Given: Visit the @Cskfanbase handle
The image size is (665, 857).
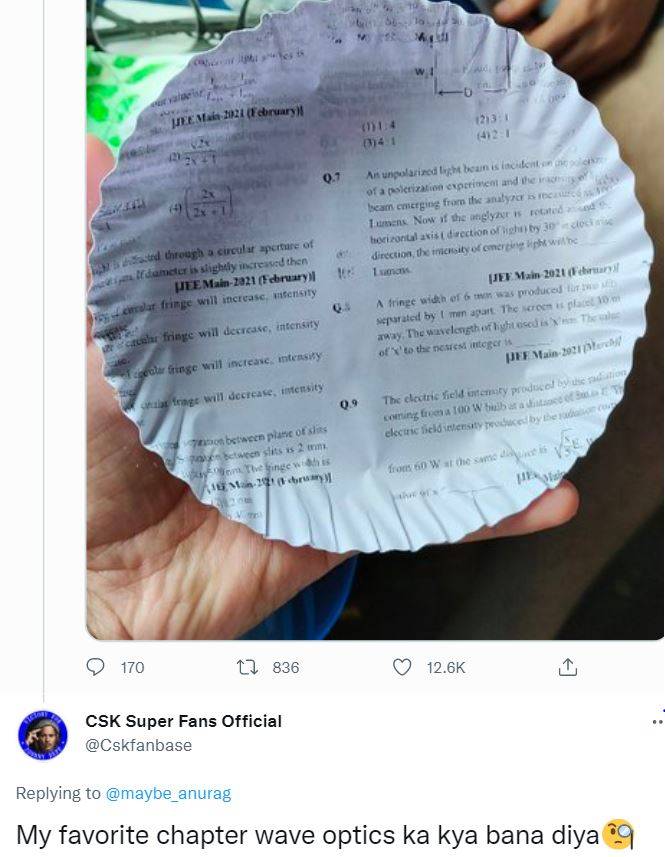Looking at the screenshot, I should [138, 745].
